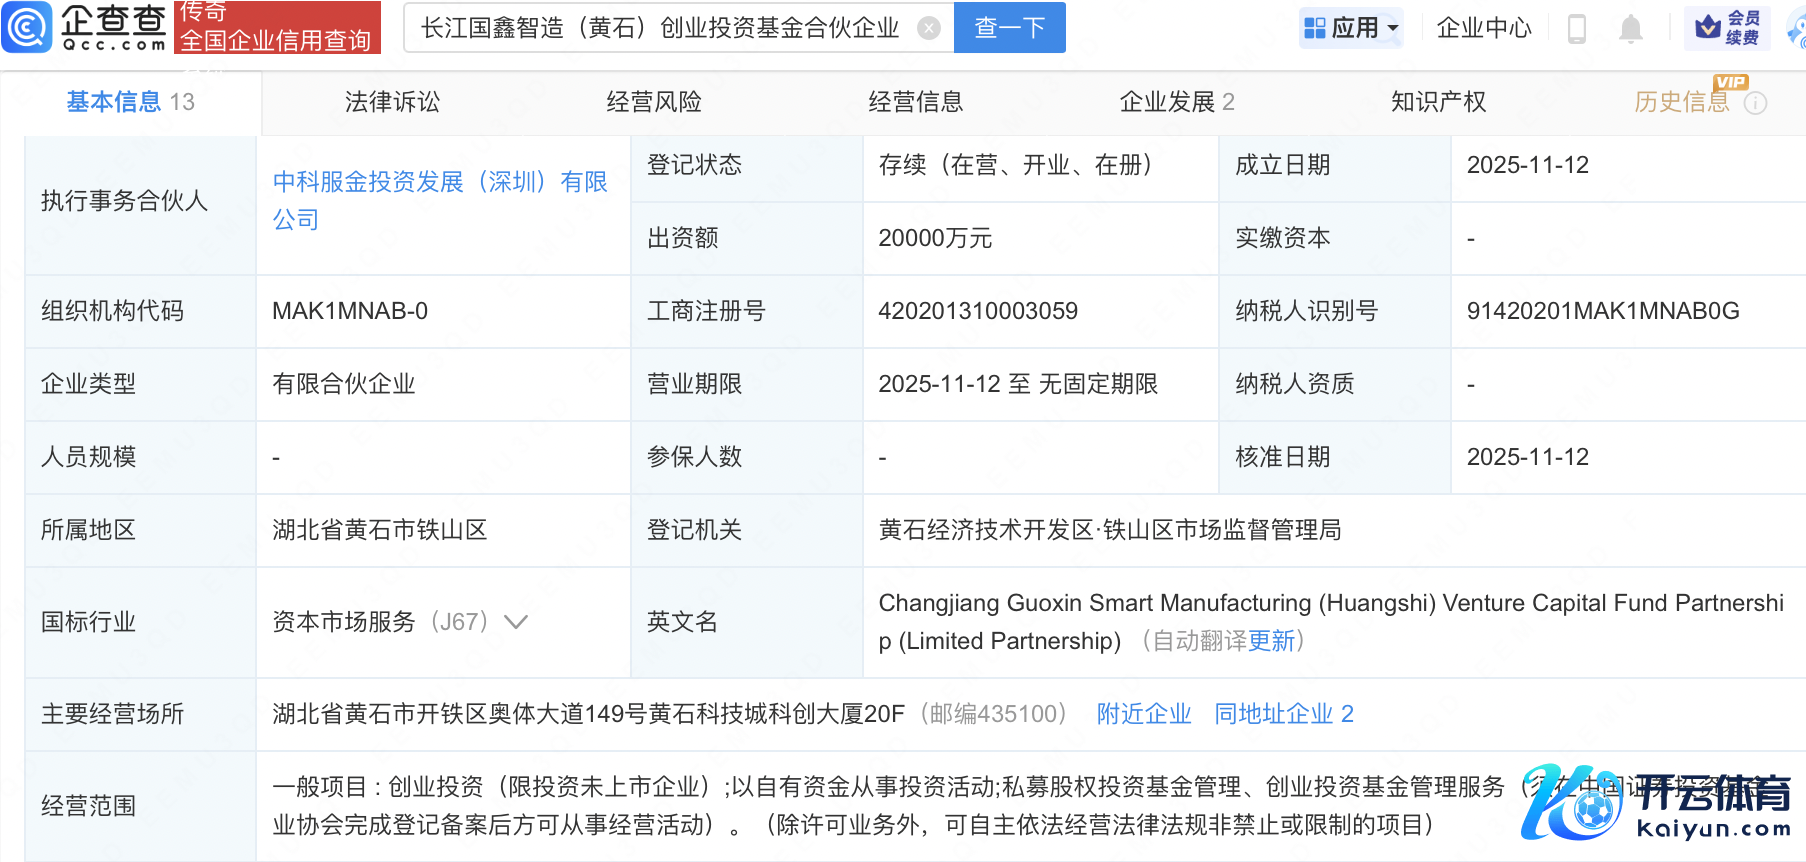1806x862 pixels.
Task: Open notifications bell icon
Action: 1630,29
